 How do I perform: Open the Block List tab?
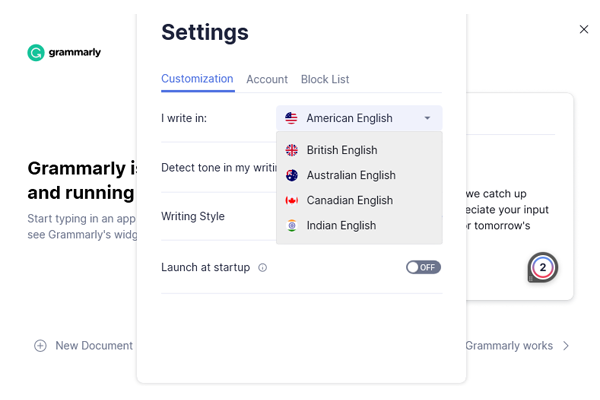pos(325,79)
